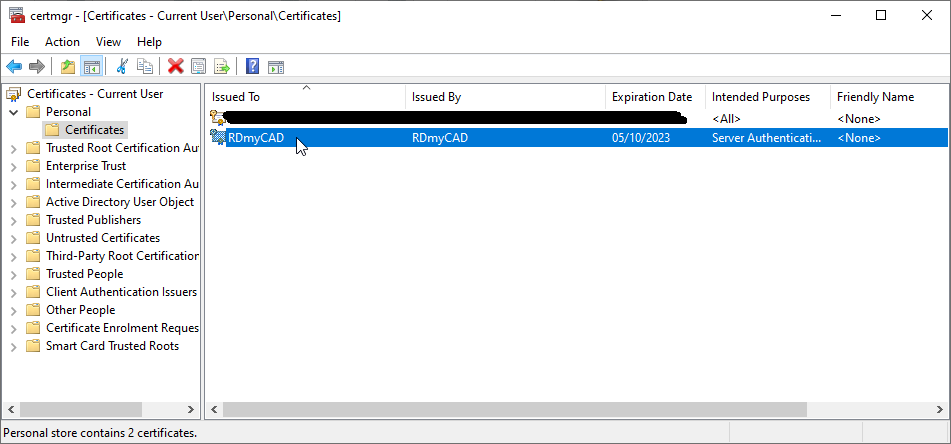Click the red Delete X icon
951x444 pixels.
point(176,66)
